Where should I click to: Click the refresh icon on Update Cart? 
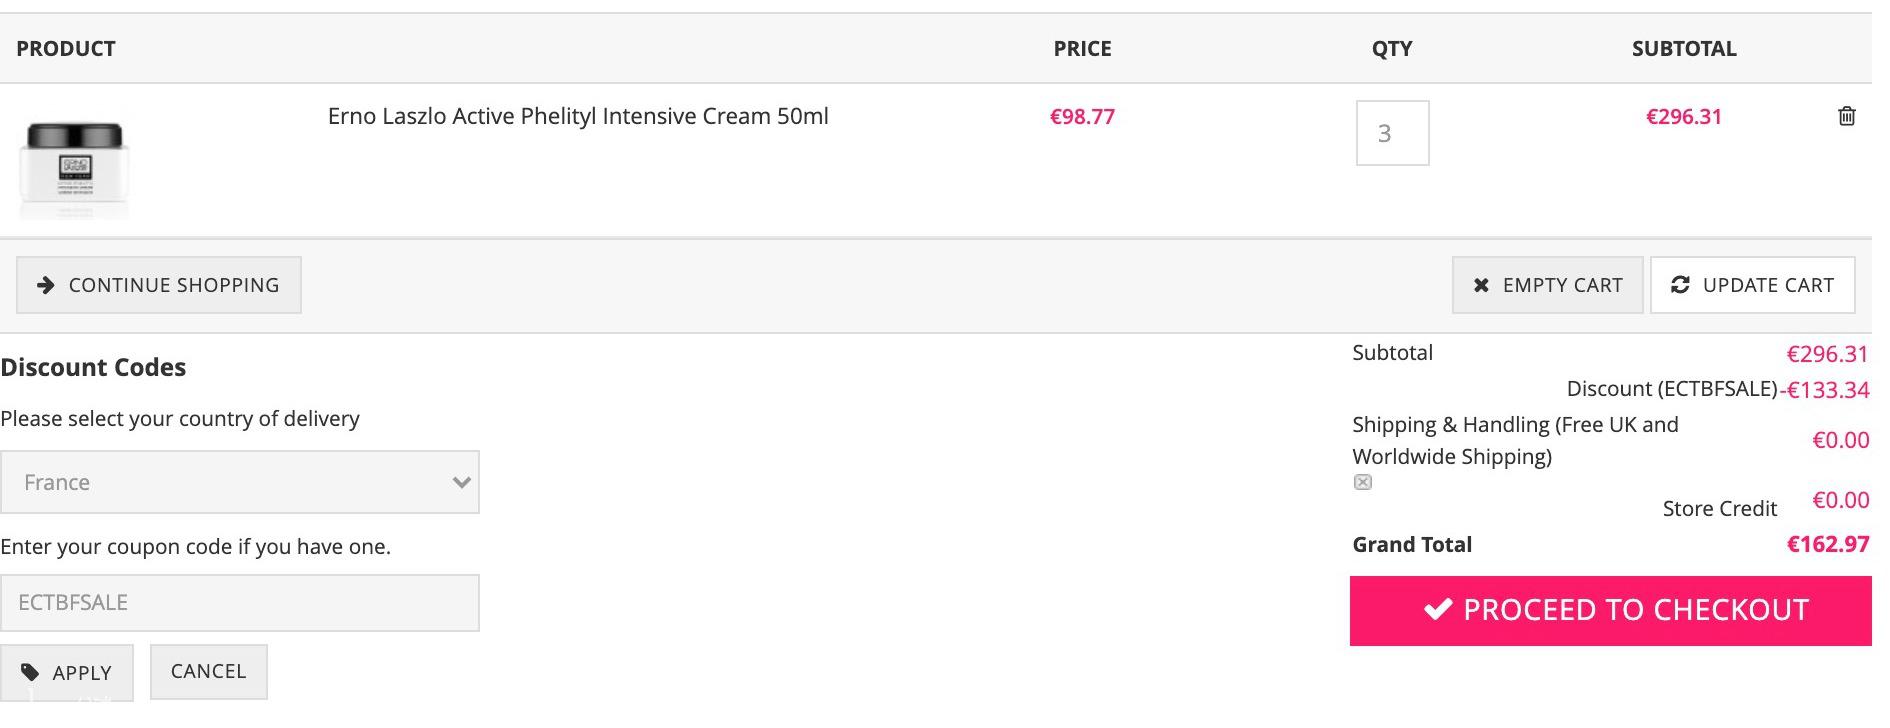(1680, 285)
